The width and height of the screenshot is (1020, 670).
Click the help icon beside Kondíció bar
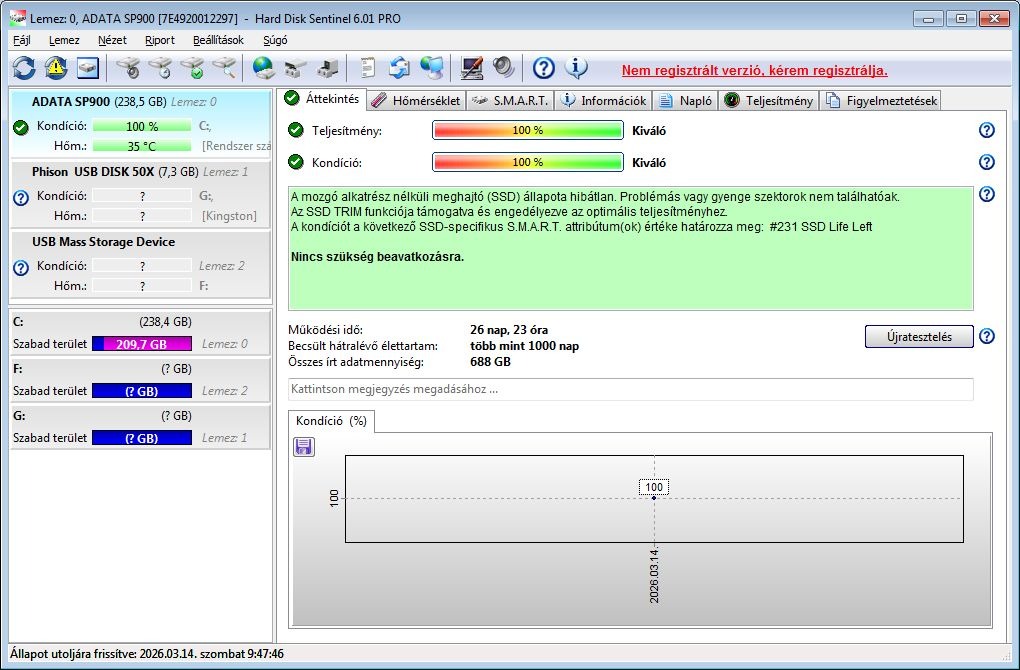(x=987, y=162)
